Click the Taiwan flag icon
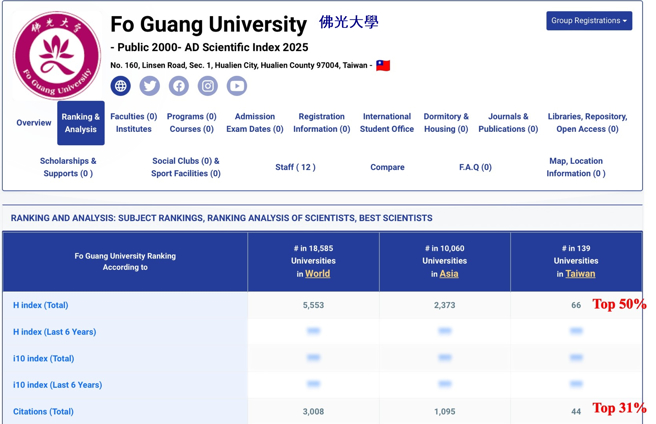 click(383, 65)
